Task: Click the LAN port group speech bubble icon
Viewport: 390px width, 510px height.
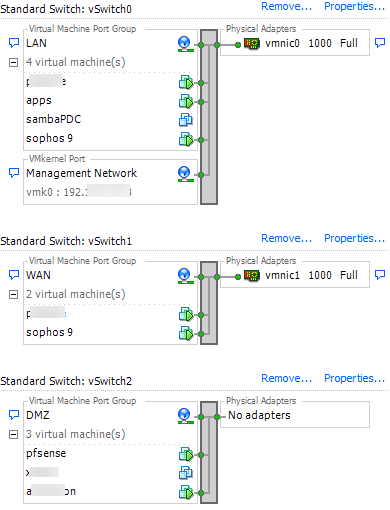Action: click(x=14, y=43)
